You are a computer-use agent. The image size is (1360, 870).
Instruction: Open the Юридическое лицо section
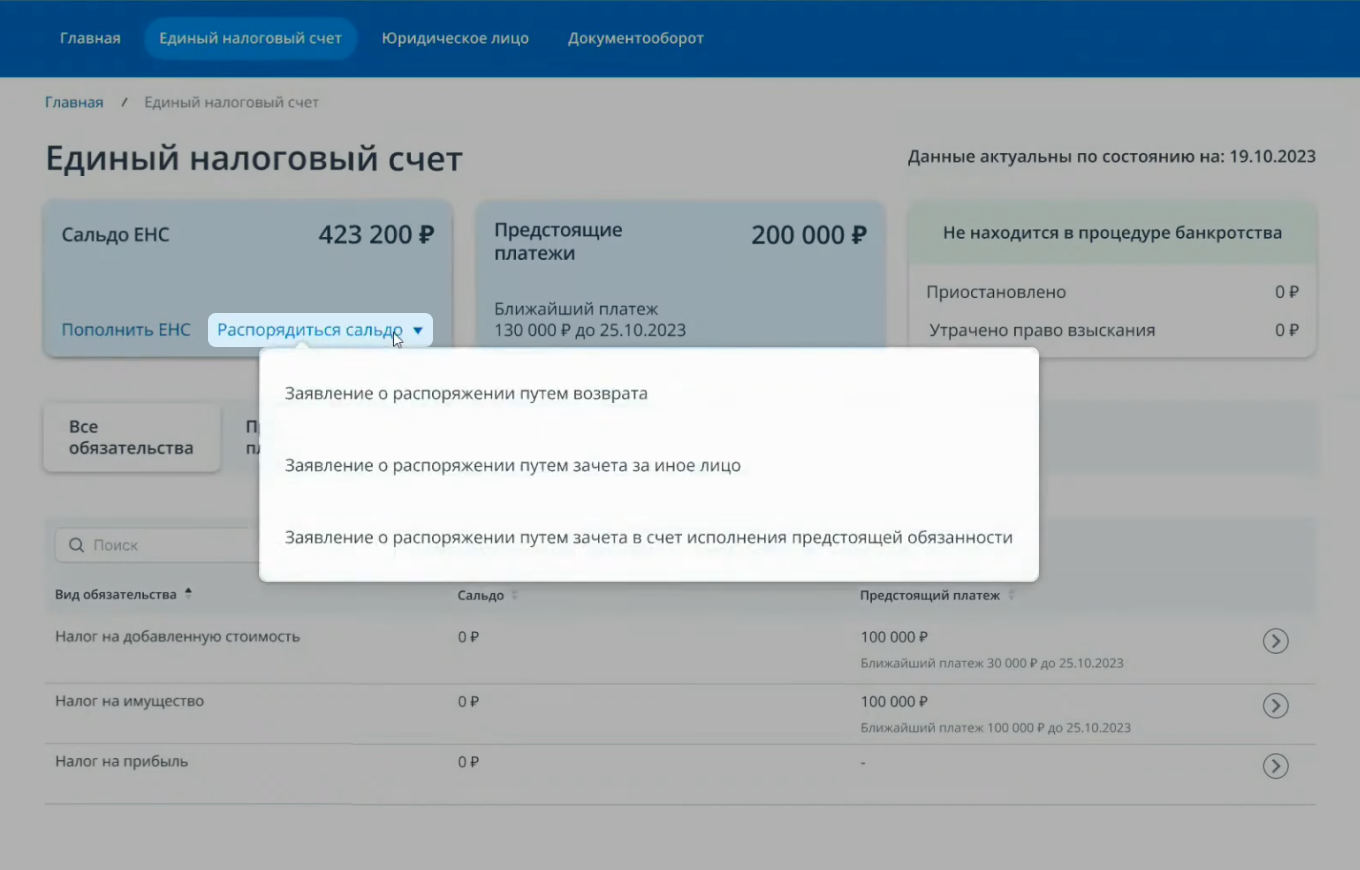pos(455,38)
